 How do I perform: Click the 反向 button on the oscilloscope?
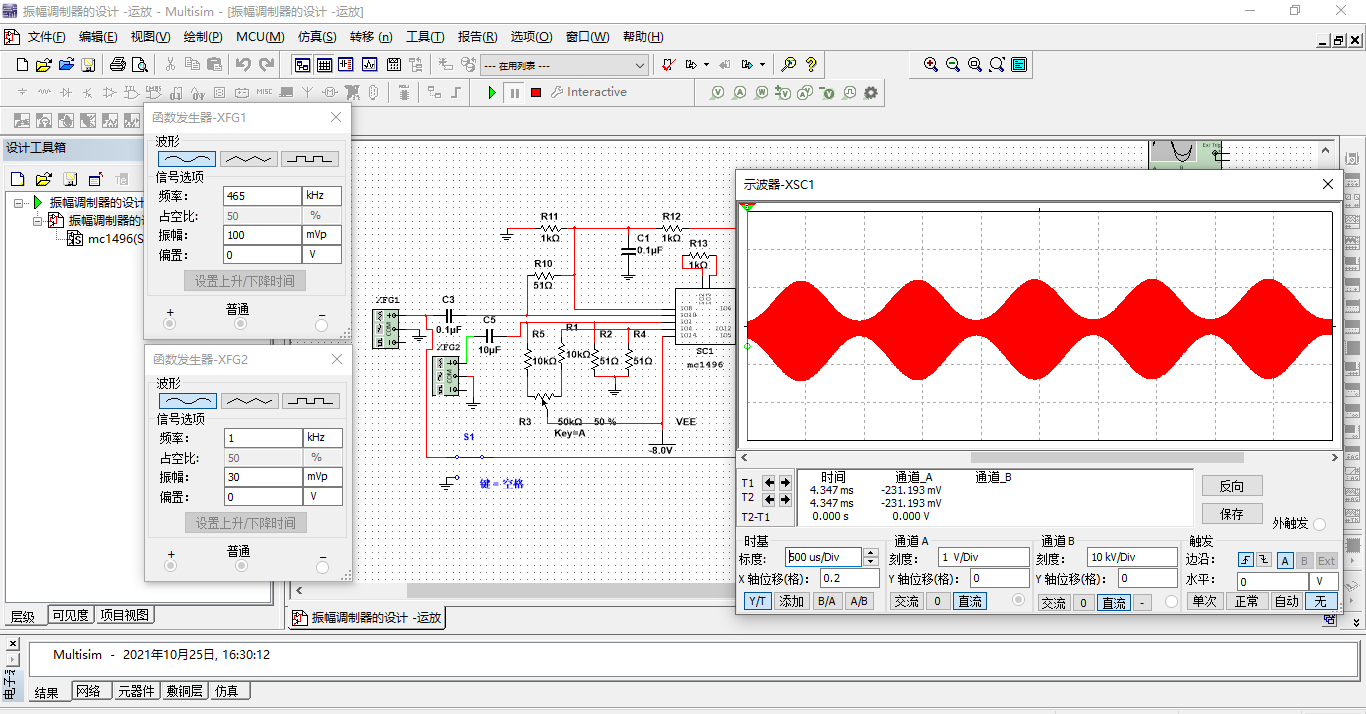point(1231,485)
